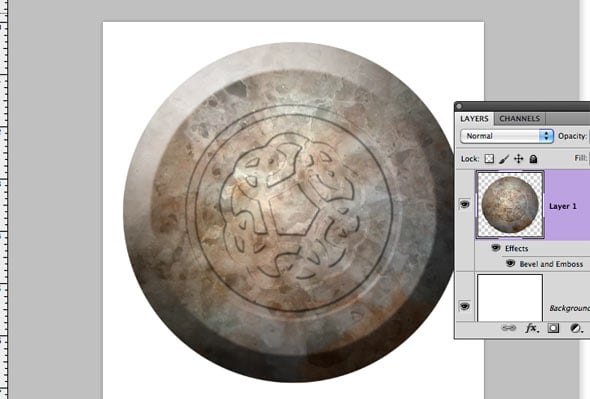Click the lock all padlock icon
Screen dimensions: 590x399
point(533,159)
